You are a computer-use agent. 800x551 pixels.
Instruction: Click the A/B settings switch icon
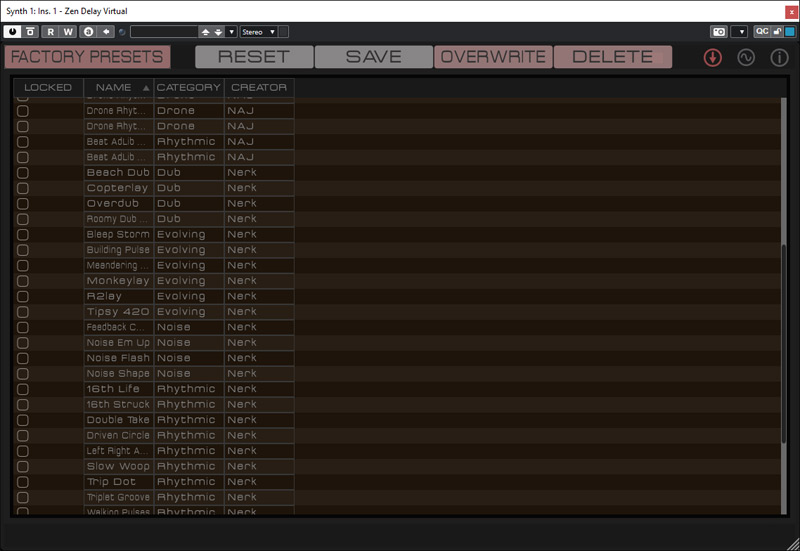(88, 32)
